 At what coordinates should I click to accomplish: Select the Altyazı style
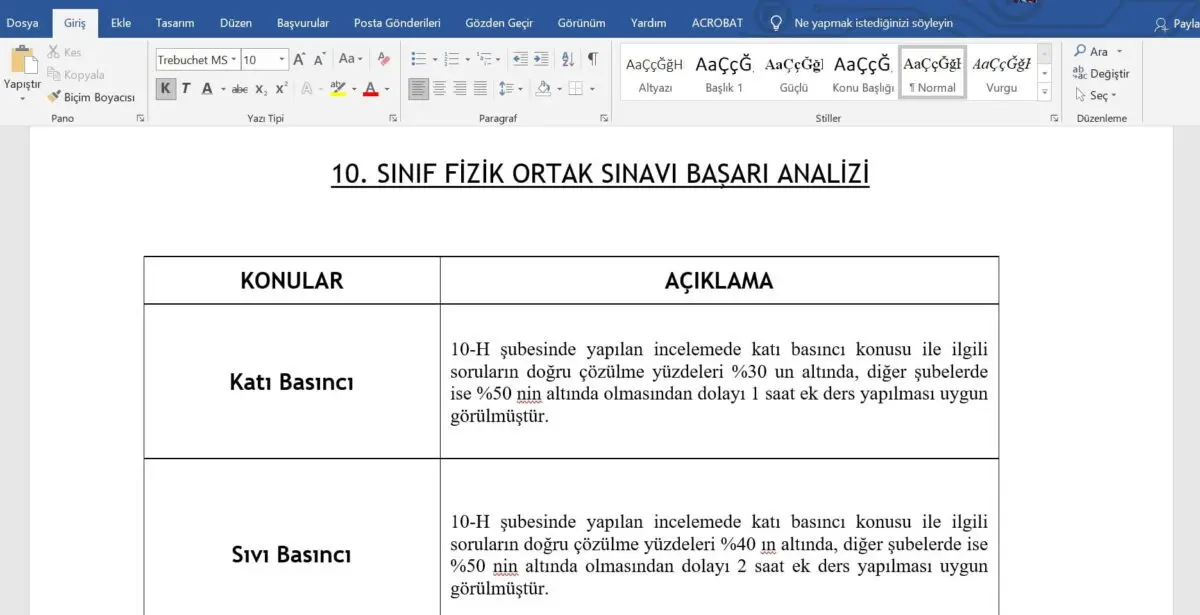tap(655, 72)
